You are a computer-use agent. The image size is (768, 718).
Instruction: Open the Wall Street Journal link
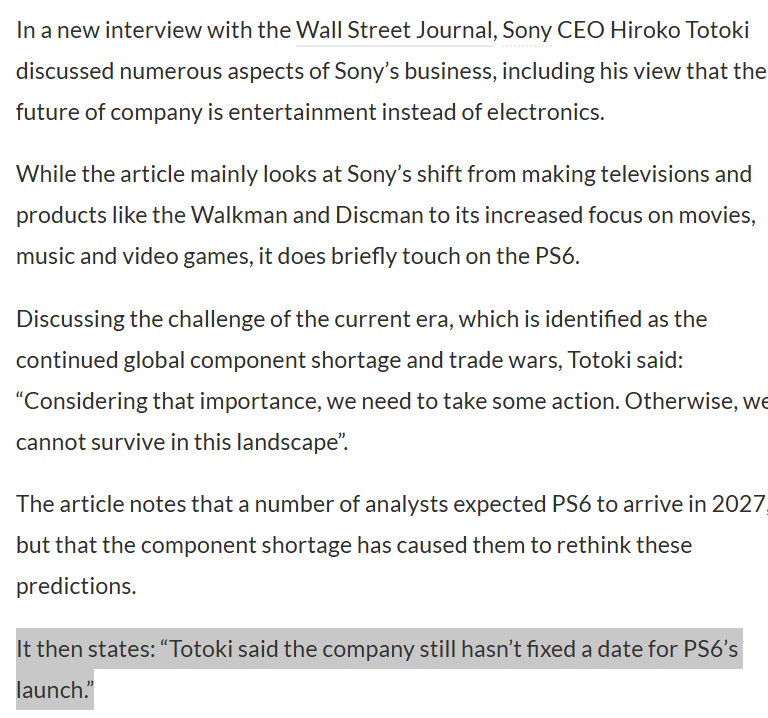[394, 30]
